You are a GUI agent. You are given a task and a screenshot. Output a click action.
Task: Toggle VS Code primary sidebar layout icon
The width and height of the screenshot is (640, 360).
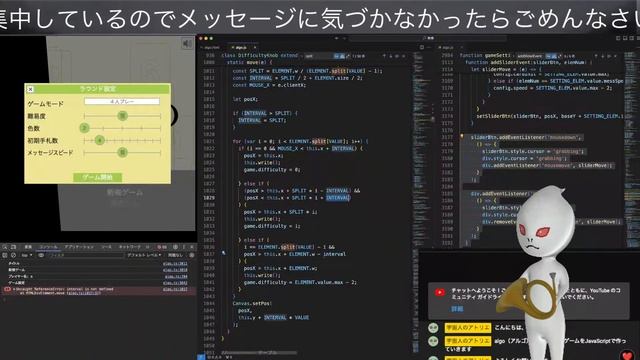(618, 38)
